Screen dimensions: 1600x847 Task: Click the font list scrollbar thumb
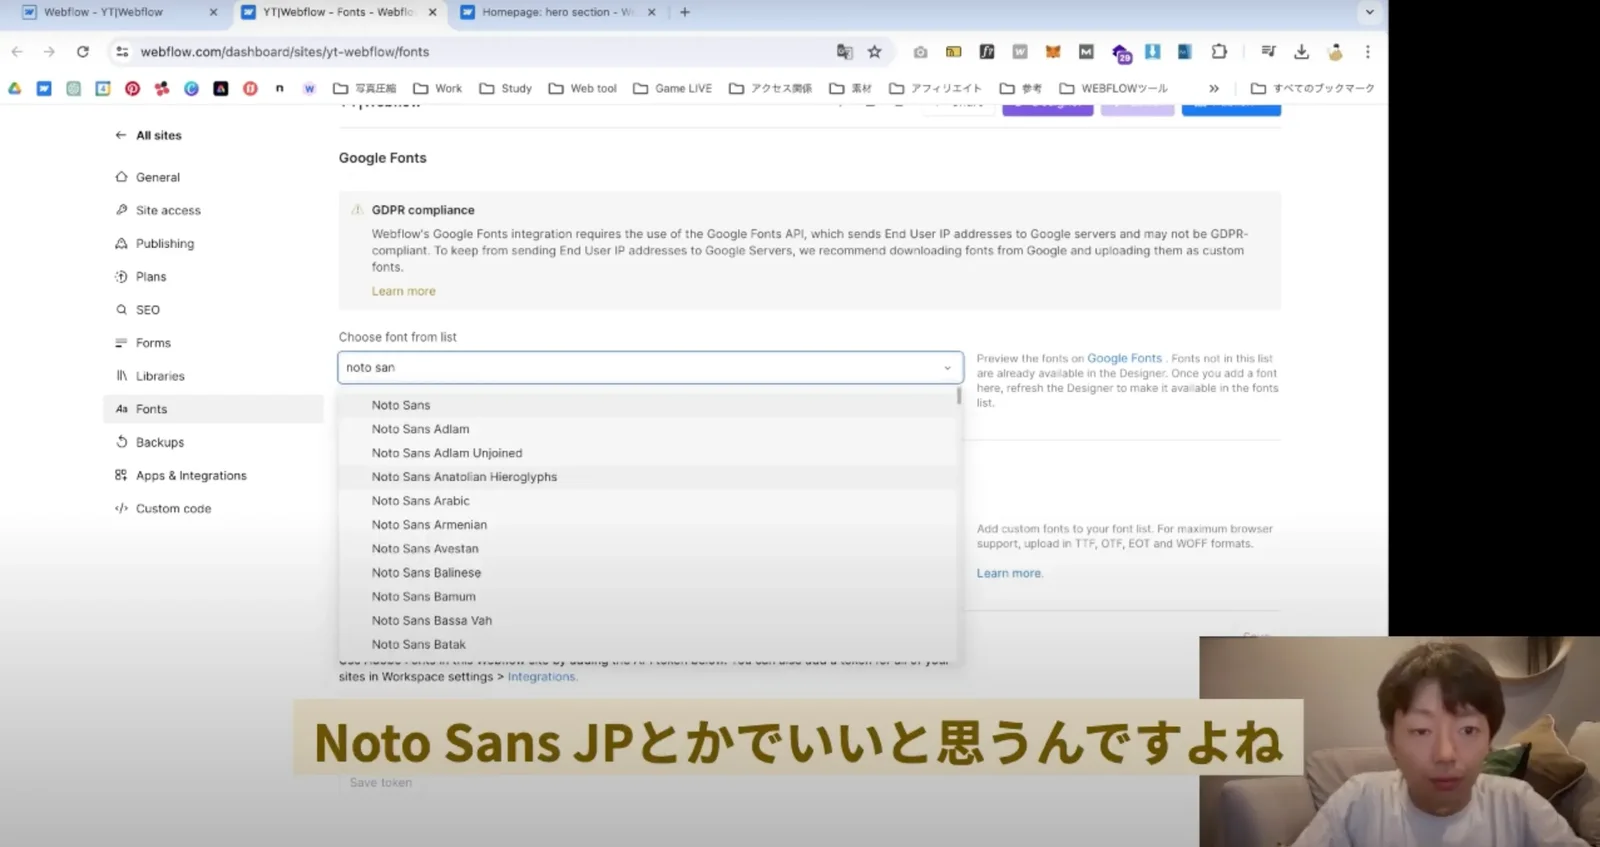pos(958,396)
